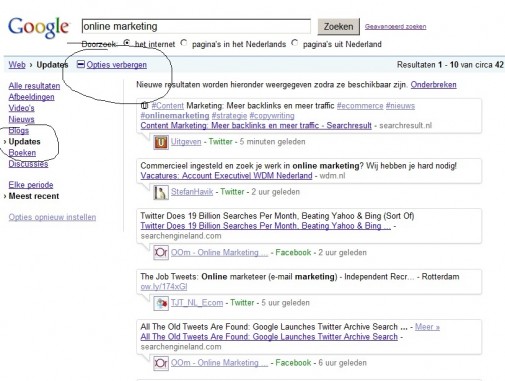Click OOm avatar icon on 6 uur geleden post

point(161,363)
